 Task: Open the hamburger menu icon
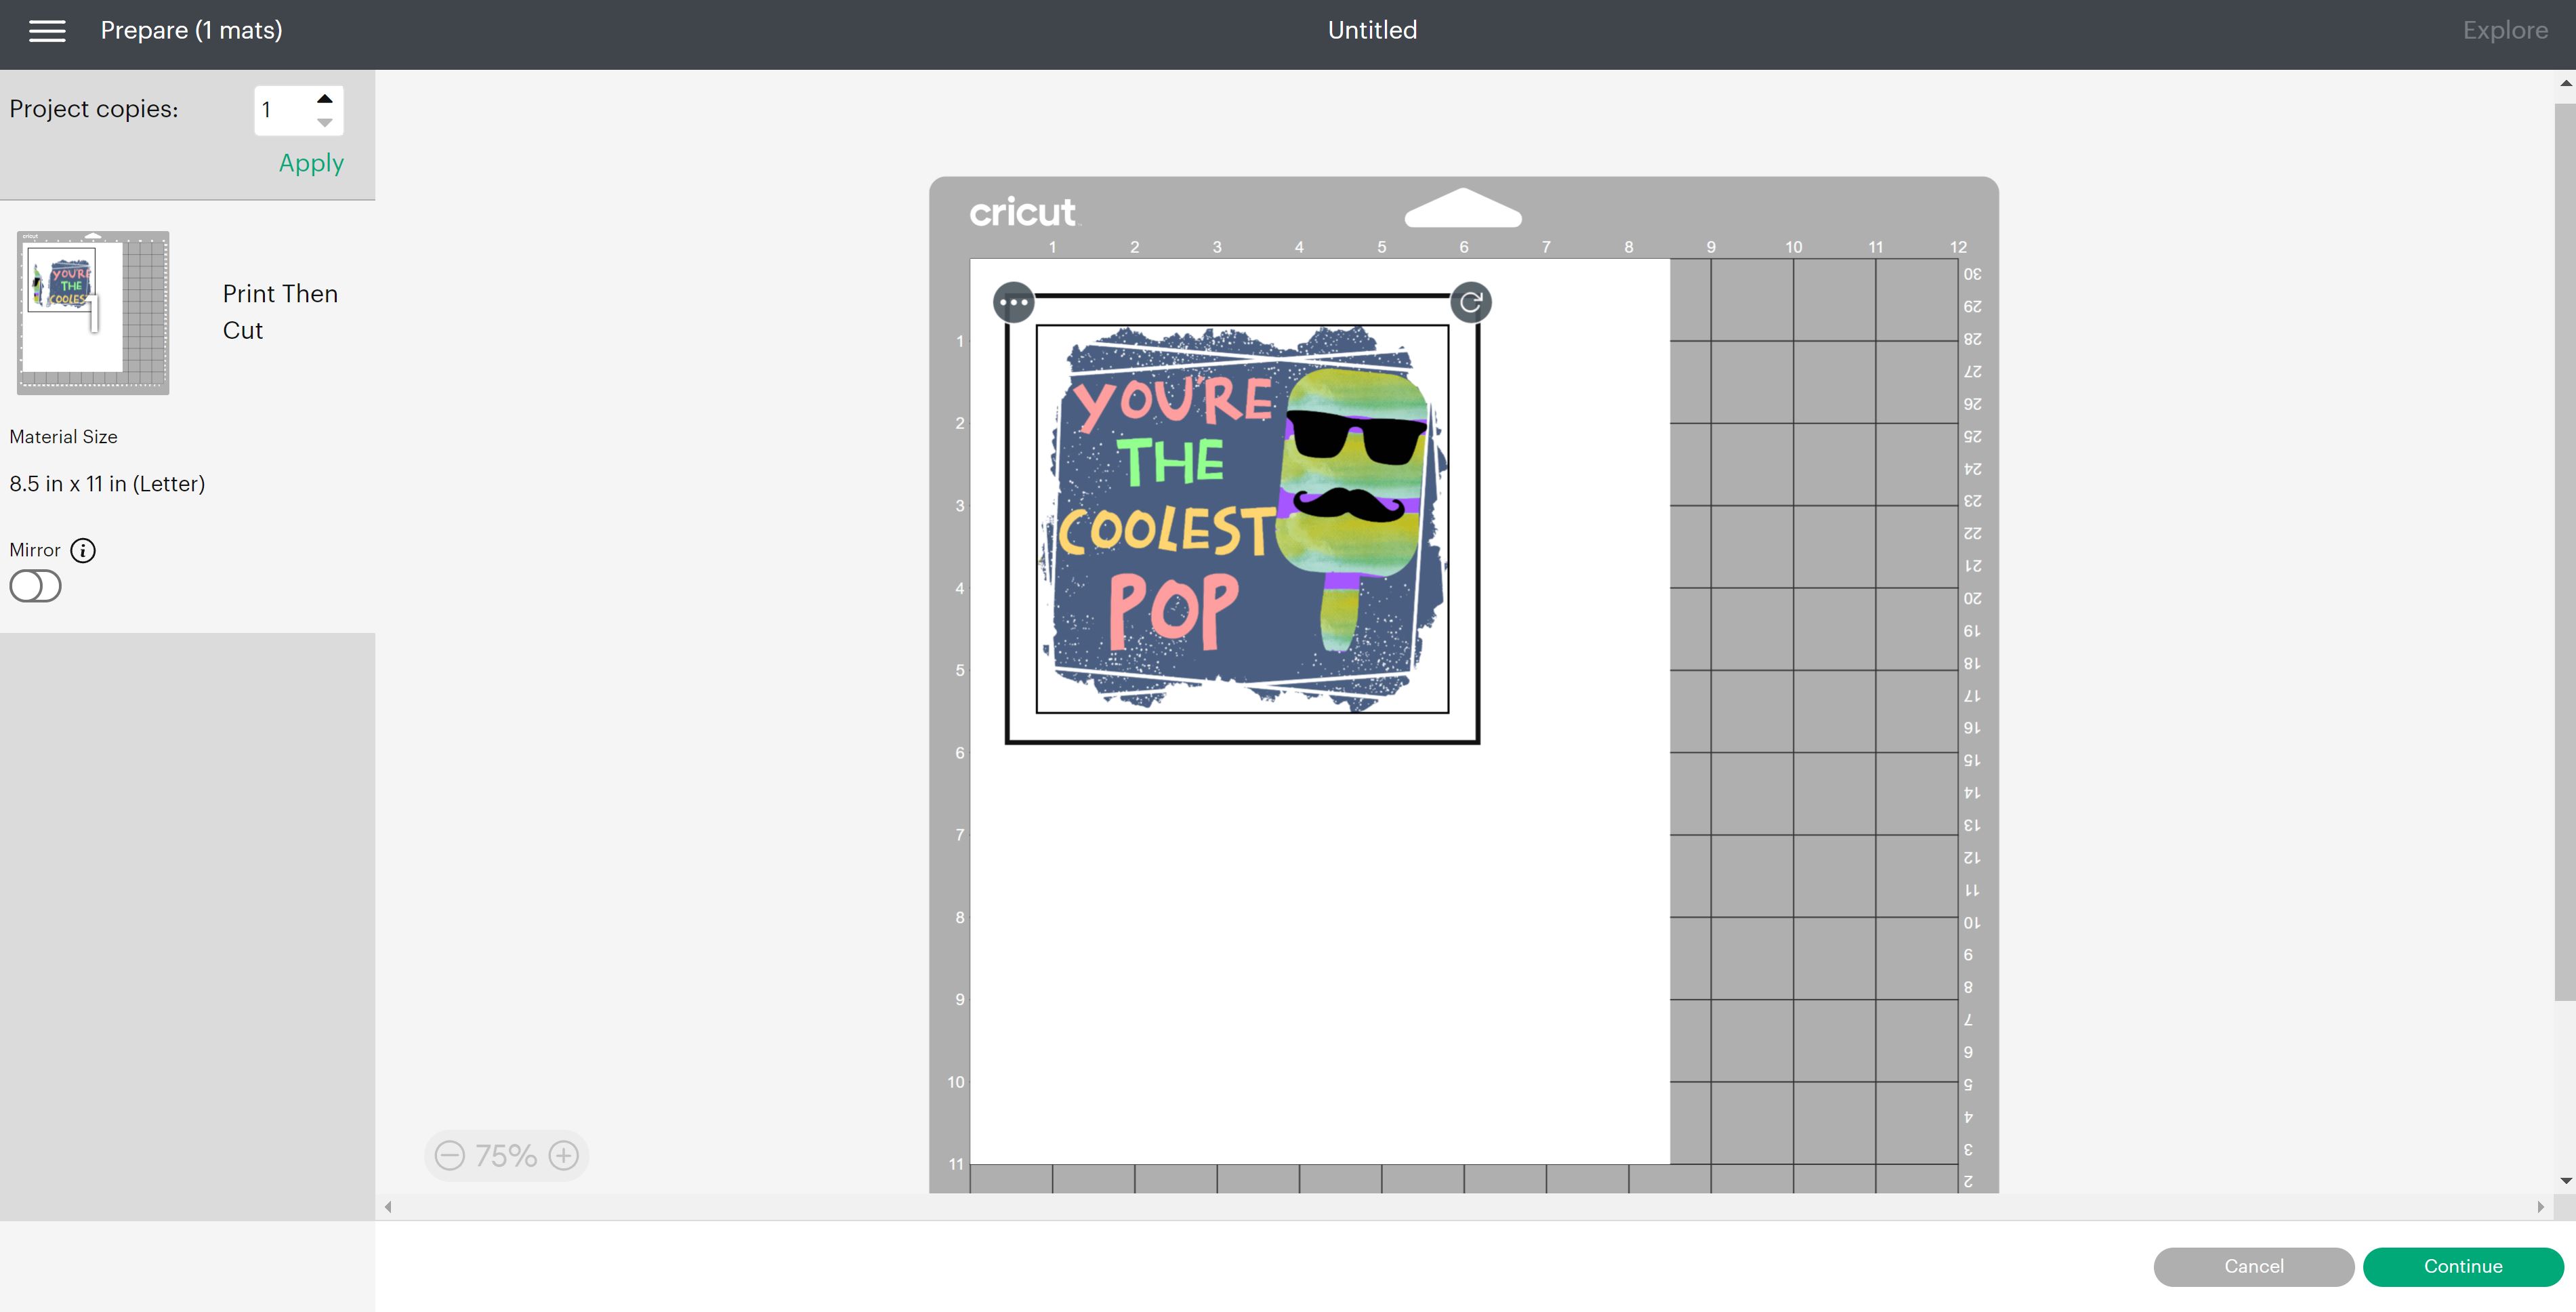(x=47, y=31)
